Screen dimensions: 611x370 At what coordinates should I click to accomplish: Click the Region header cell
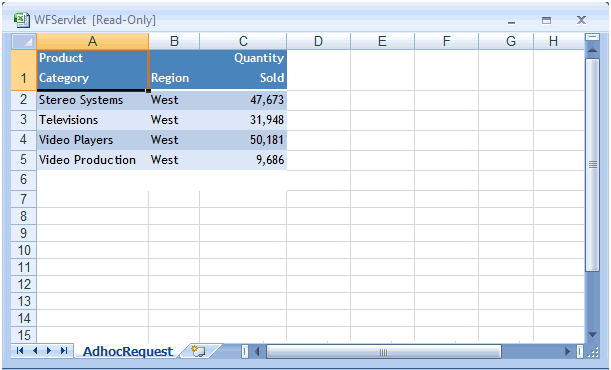(174, 70)
